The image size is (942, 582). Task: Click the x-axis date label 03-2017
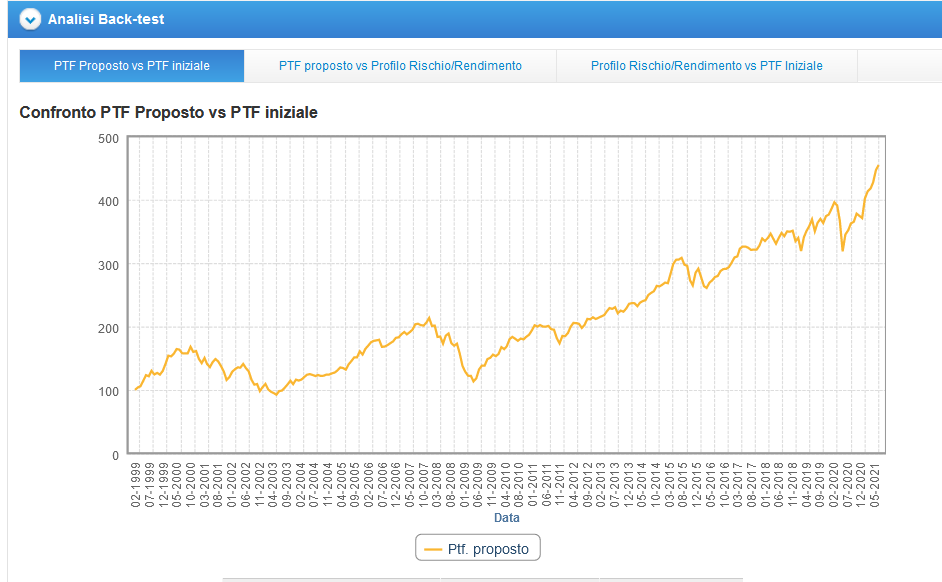[738, 485]
